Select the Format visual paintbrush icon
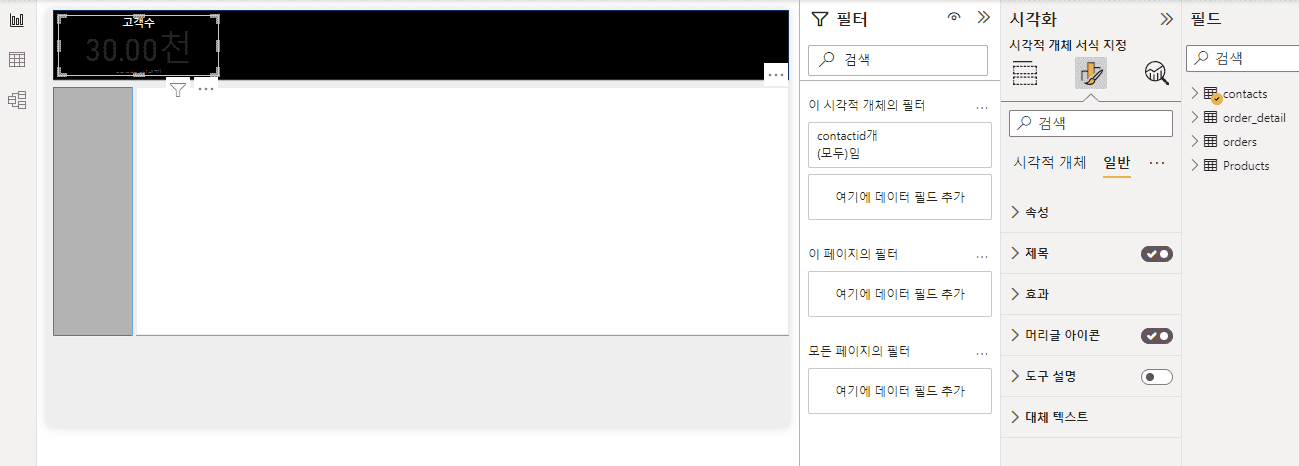This screenshot has width=1299, height=466. [1090, 73]
